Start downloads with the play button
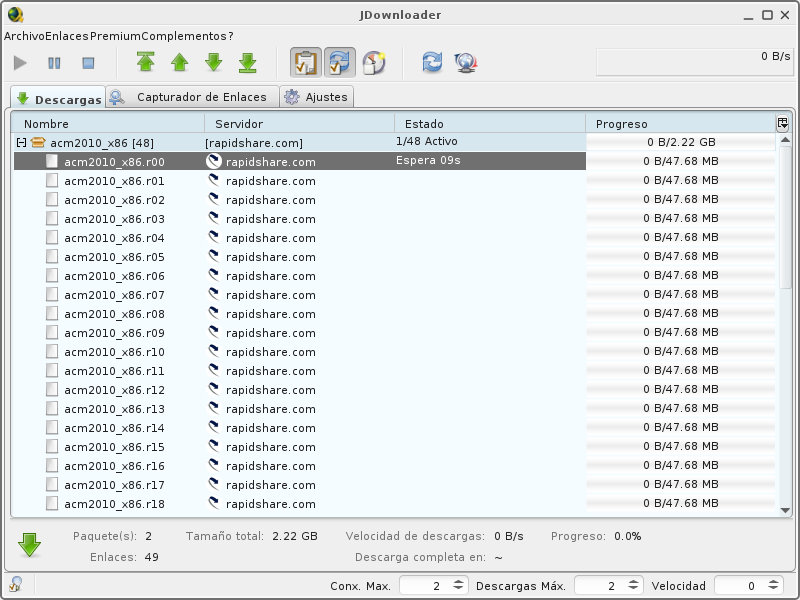The width and height of the screenshot is (800, 600). 20,63
